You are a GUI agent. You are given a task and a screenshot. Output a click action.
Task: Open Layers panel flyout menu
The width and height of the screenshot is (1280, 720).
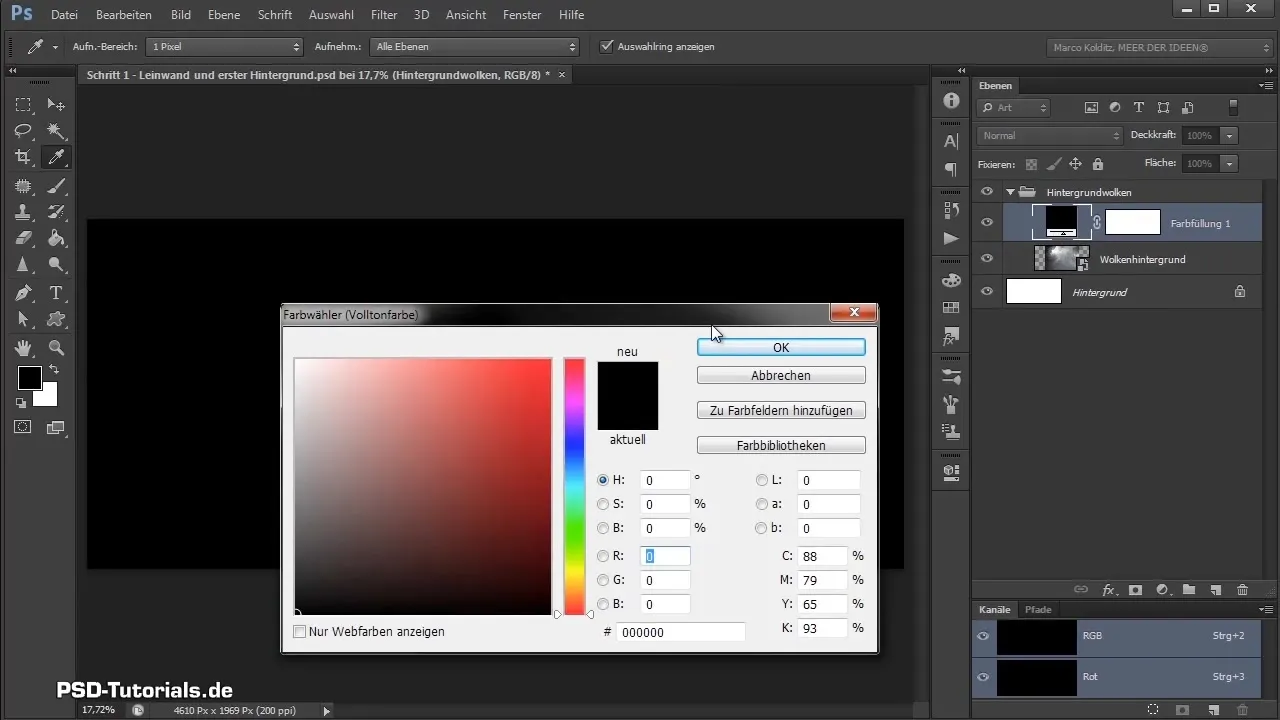1267,86
